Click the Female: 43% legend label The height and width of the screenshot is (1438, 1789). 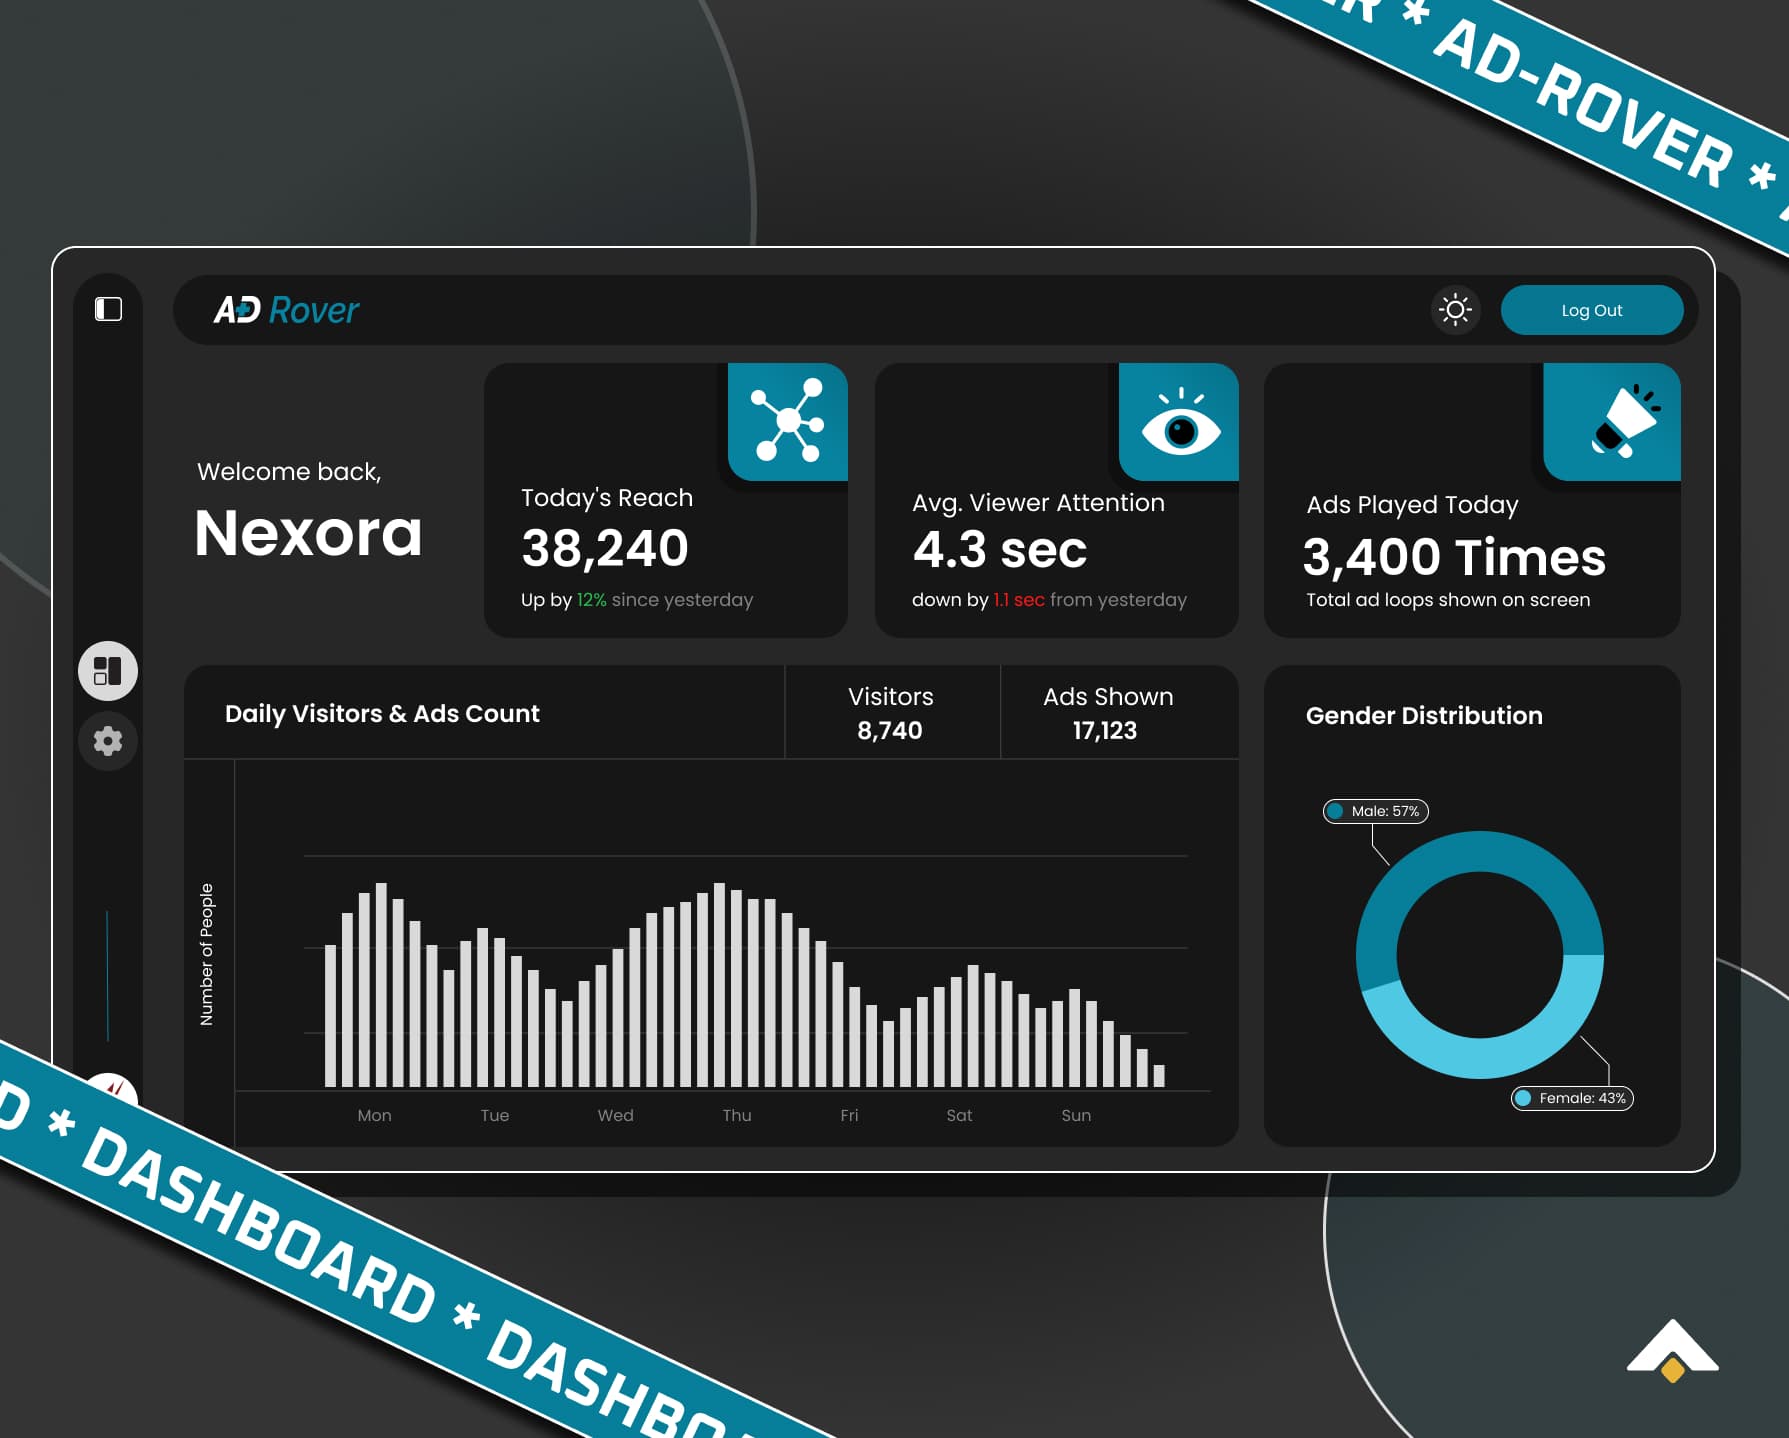pyautogui.click(x=1572, y=1098)
